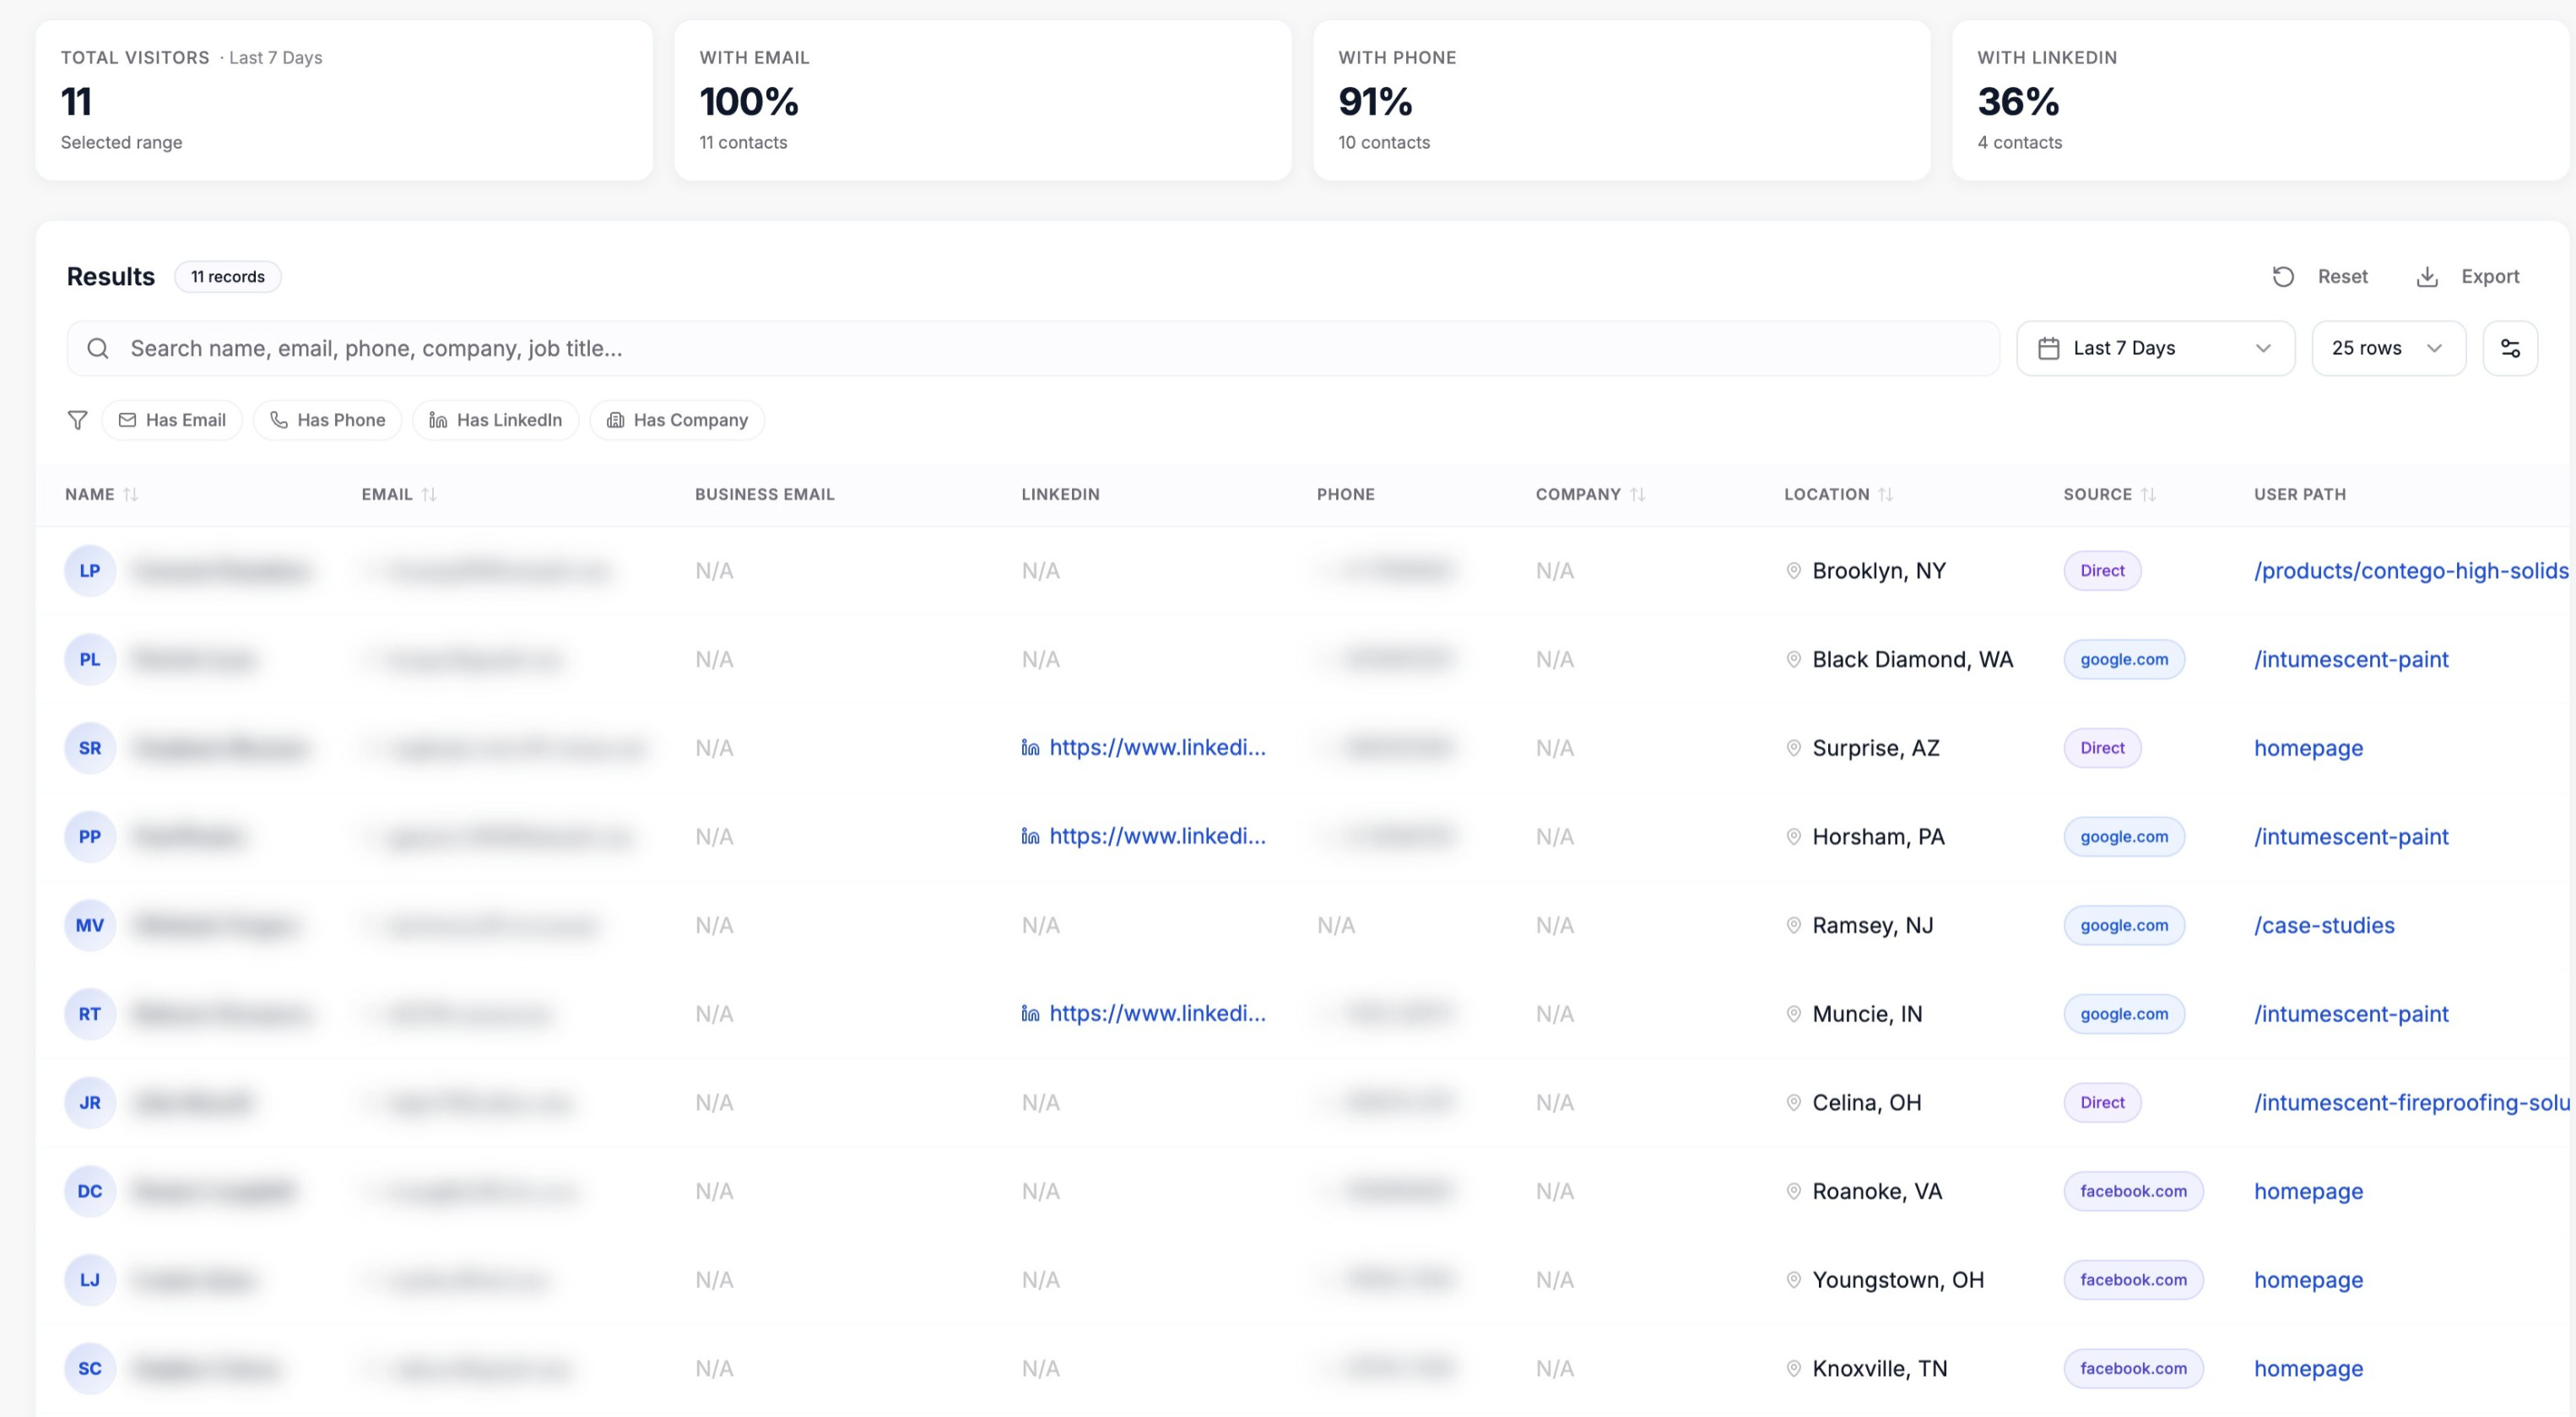Click the With LinkedIn 36% card
The width and height of the screenshot is (2576, 1417).
2260,100
